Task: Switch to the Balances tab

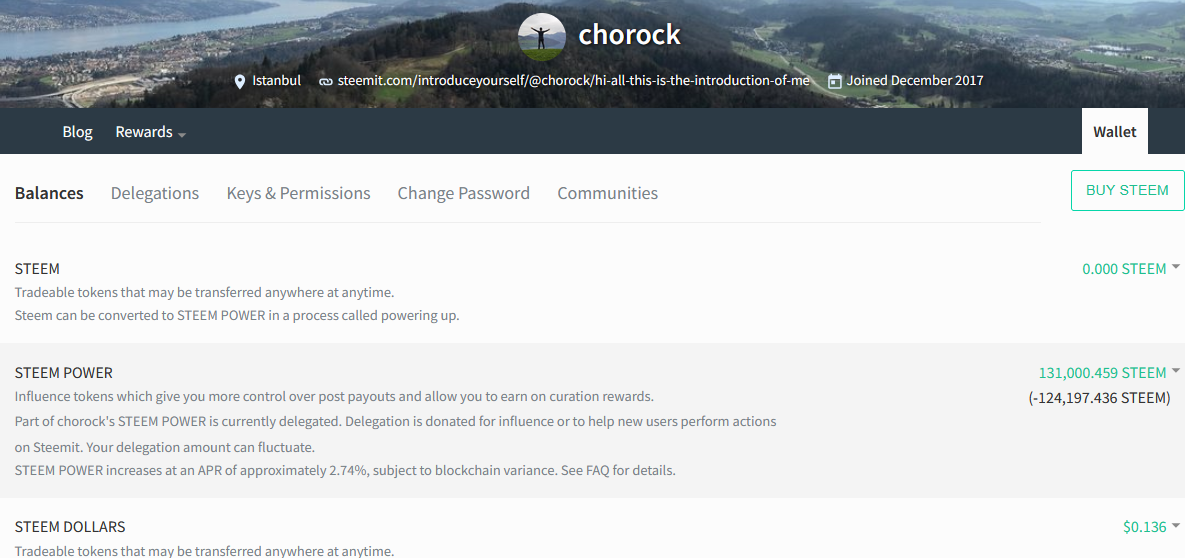Action: point(49,193)
